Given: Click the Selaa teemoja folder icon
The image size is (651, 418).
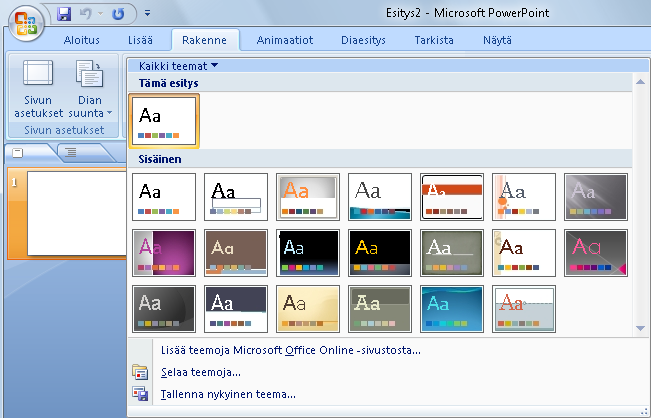Looking at the screenshot, I should [140, 372].
